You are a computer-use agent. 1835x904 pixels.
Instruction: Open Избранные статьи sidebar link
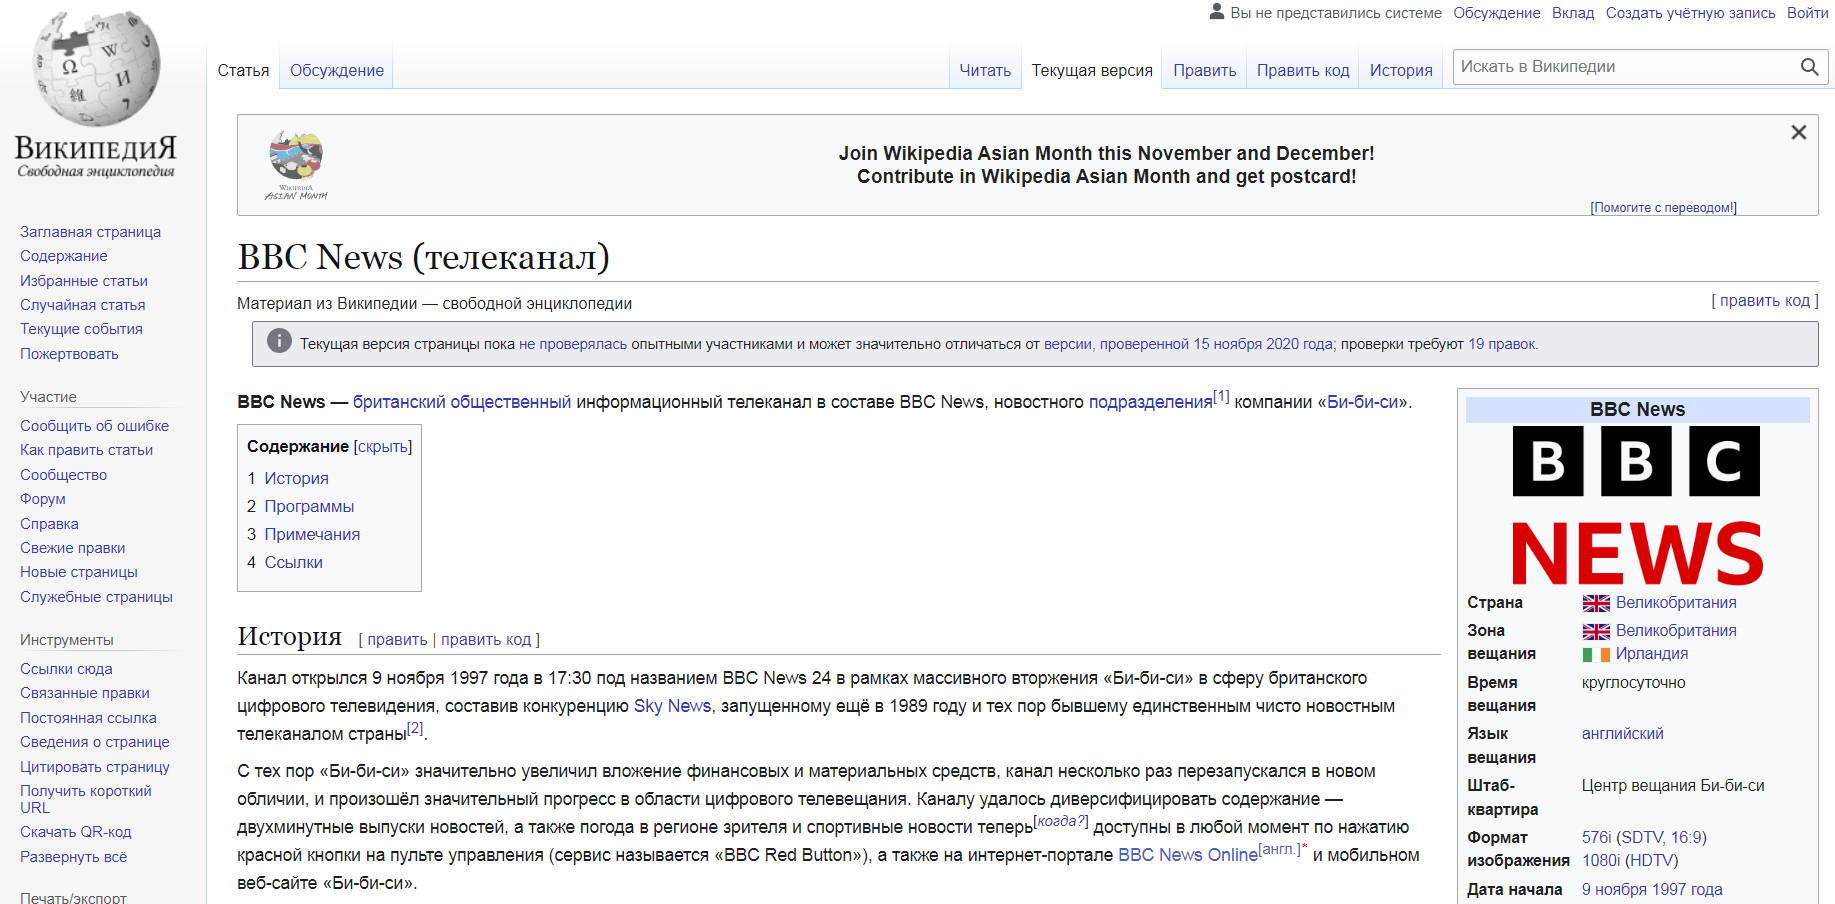[84, 281]
